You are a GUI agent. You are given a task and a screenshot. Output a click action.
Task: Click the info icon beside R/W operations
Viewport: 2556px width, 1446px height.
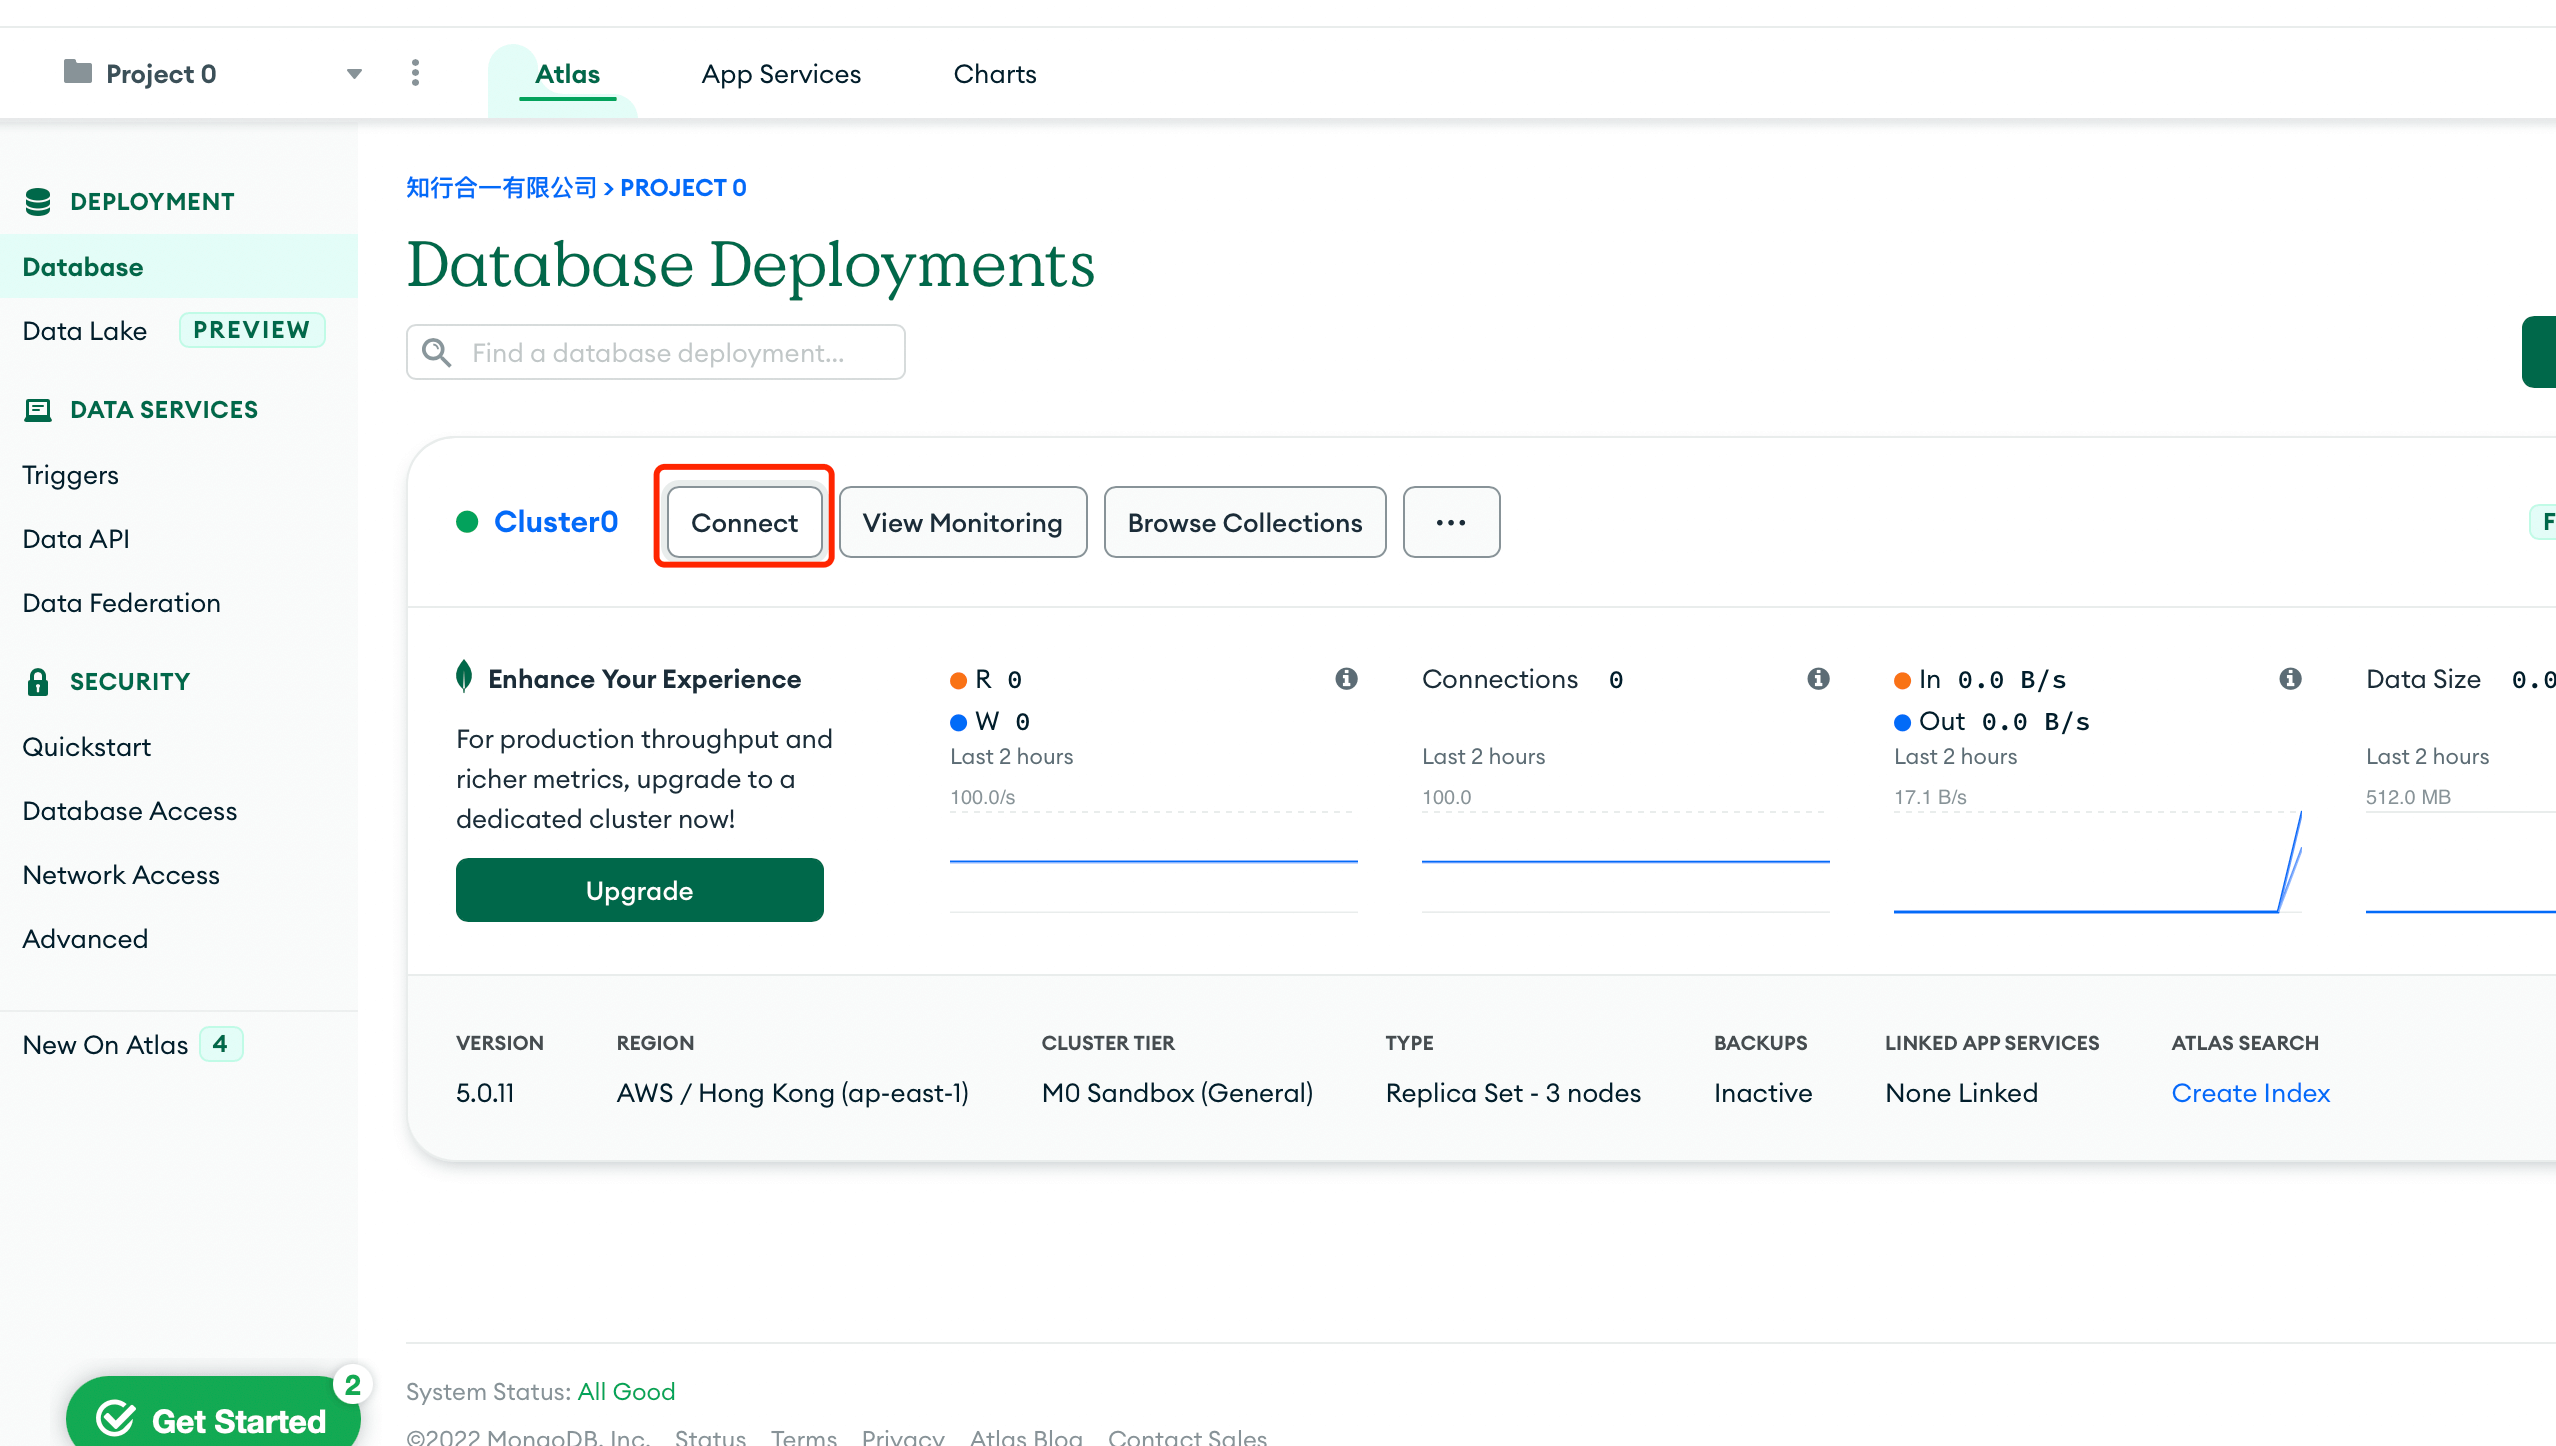pyautogui.click(x=1346, y=679)
